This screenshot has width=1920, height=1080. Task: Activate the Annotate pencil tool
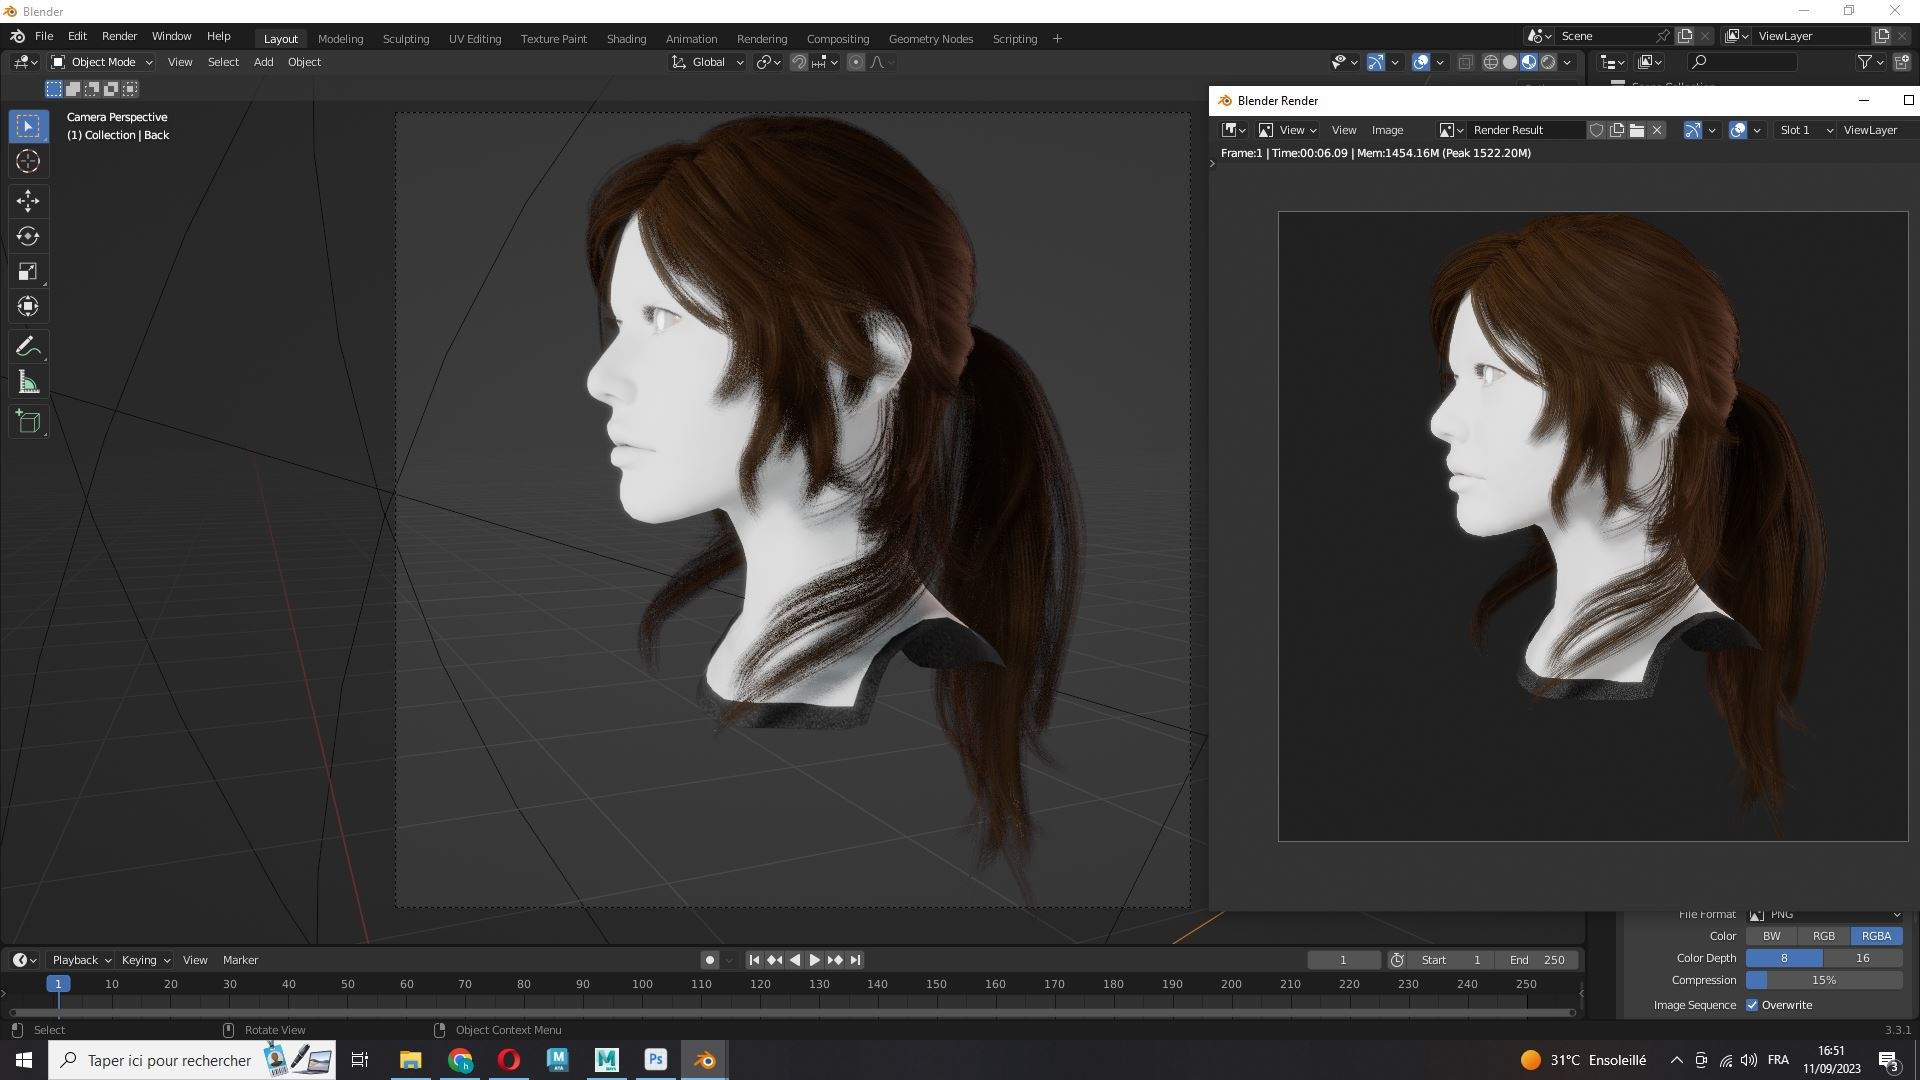click(x=28, y=347)
